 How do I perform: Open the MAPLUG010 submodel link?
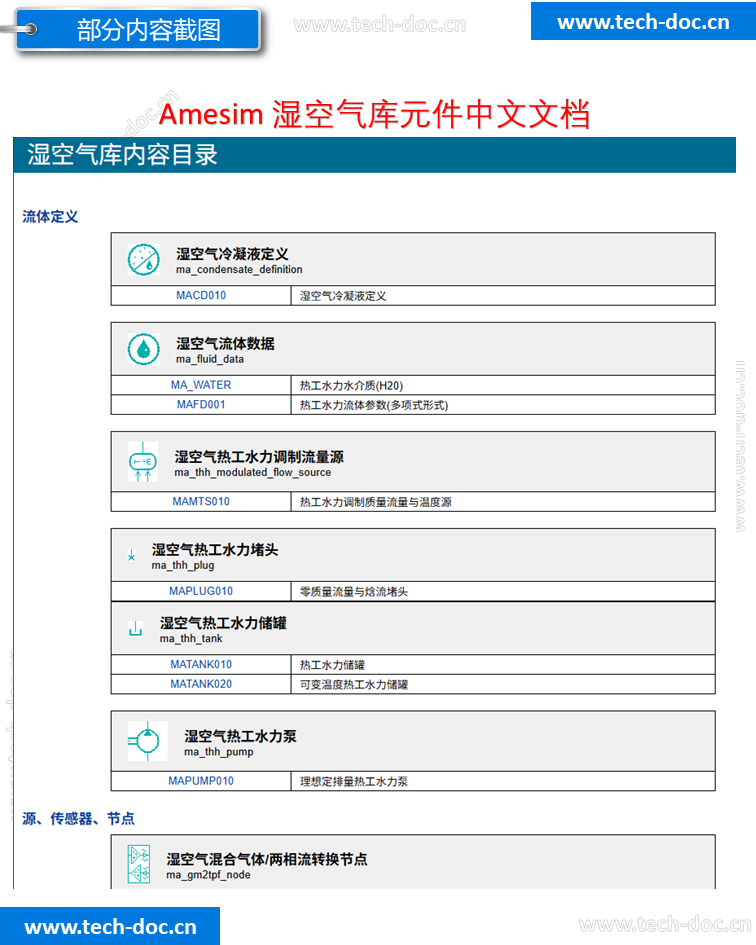(201, 591)
